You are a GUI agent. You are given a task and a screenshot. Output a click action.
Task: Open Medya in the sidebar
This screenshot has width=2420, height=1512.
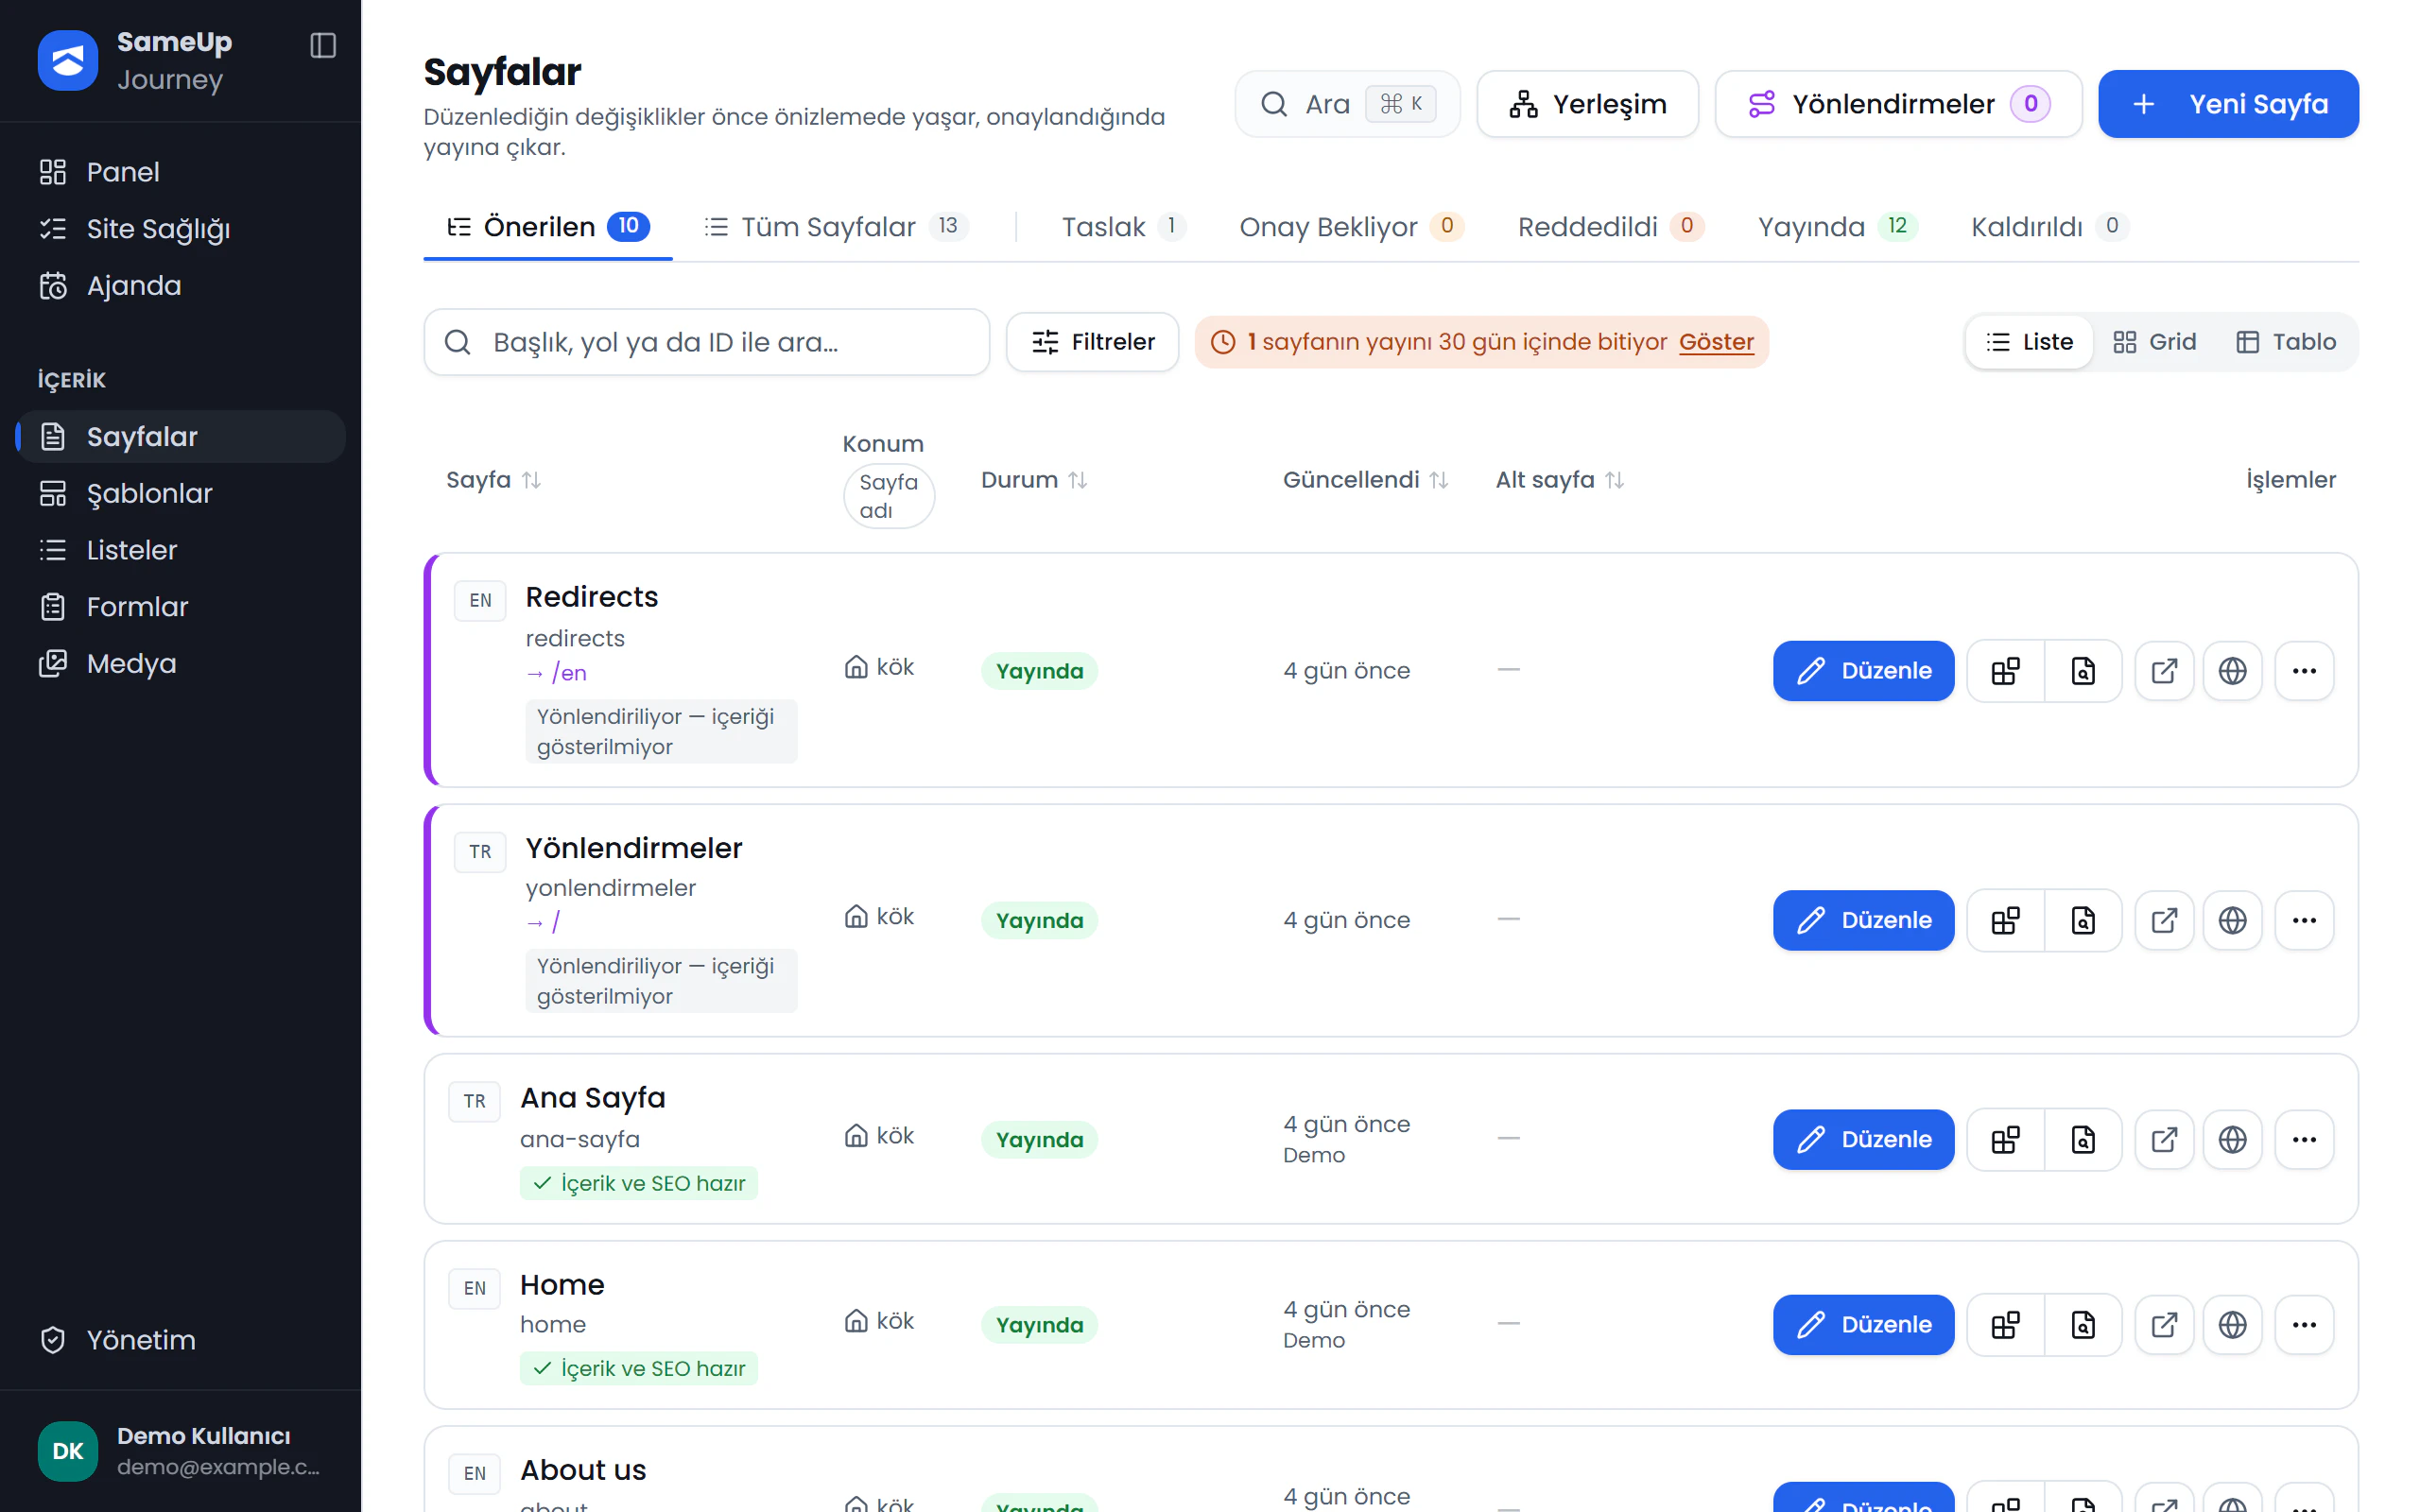[x=180, y=663]
